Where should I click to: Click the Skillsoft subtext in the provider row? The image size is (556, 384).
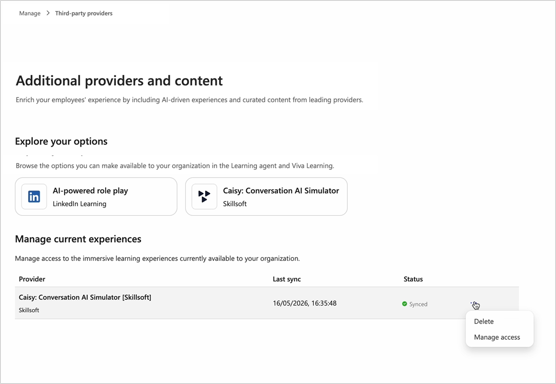pos(29,310)
